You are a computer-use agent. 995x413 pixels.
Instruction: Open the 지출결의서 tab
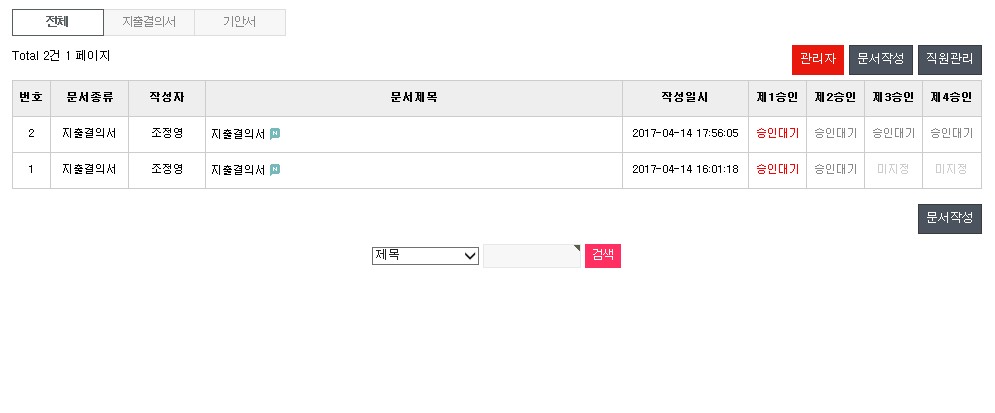coord(149,22)
